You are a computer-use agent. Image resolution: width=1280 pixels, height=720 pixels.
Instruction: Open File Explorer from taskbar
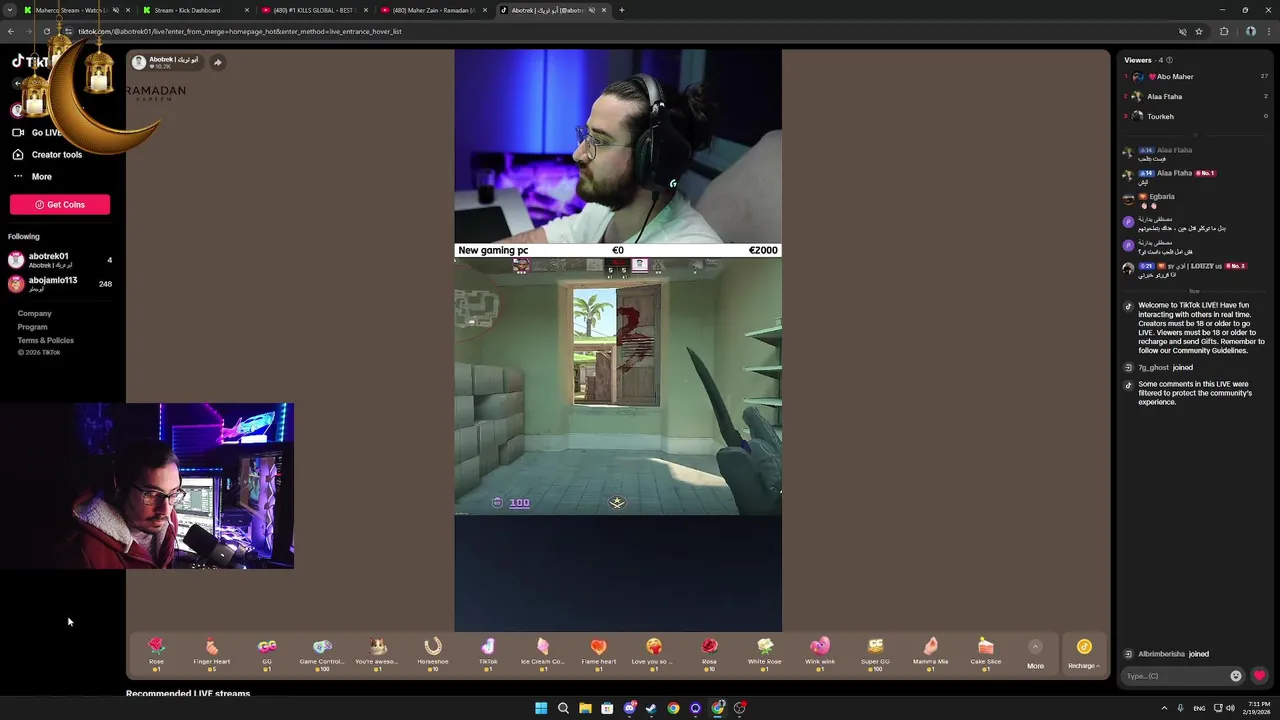(x=585, y=708)
